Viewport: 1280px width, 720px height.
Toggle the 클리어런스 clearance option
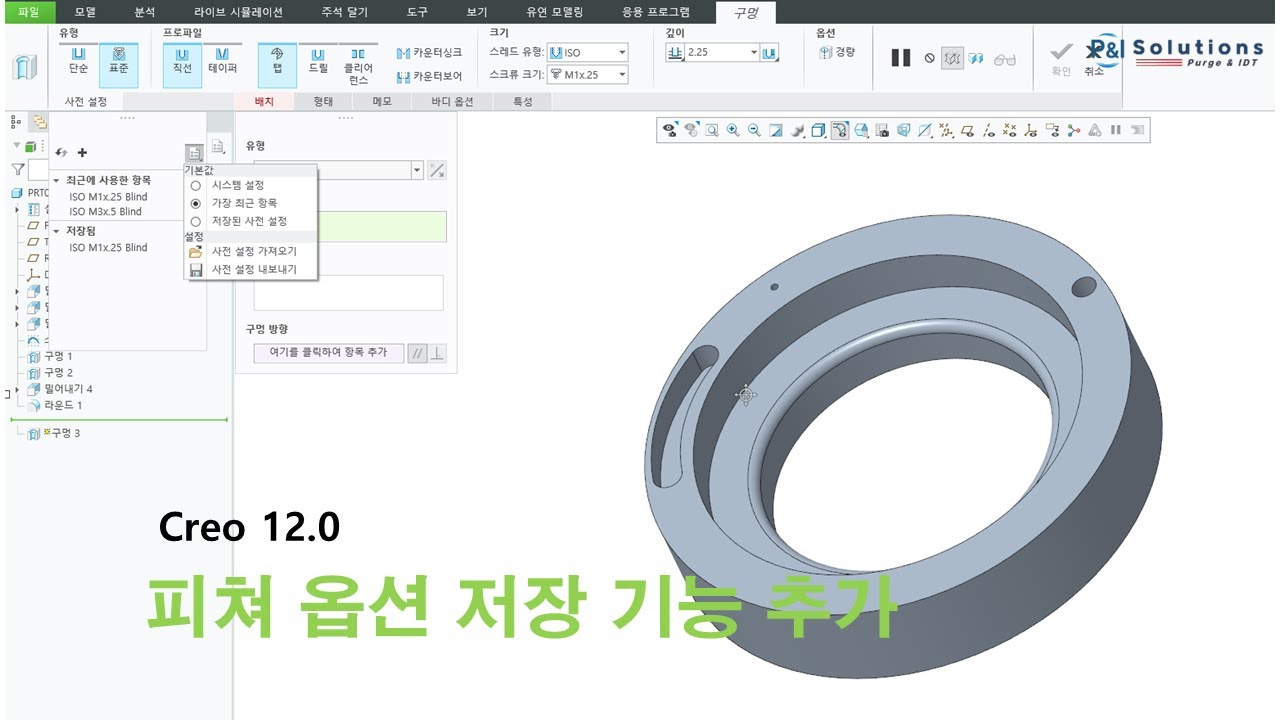click(358, 65)
